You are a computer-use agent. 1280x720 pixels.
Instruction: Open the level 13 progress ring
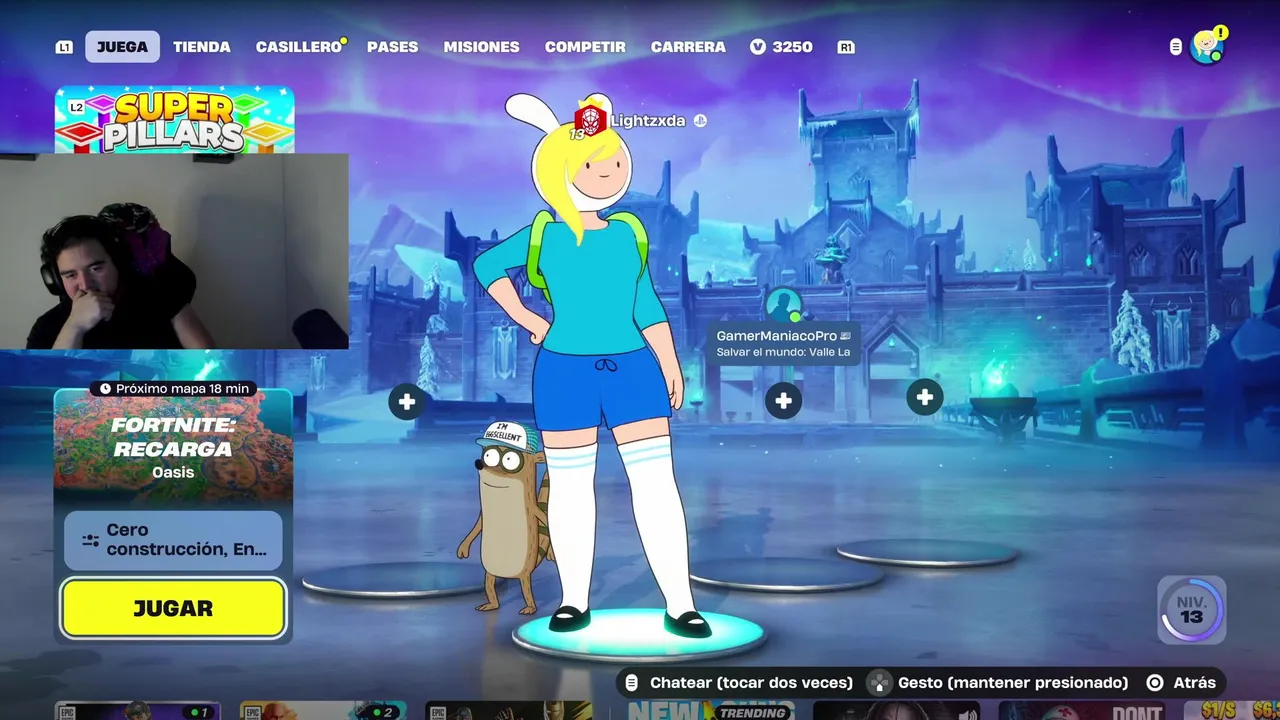(1191, 609)
